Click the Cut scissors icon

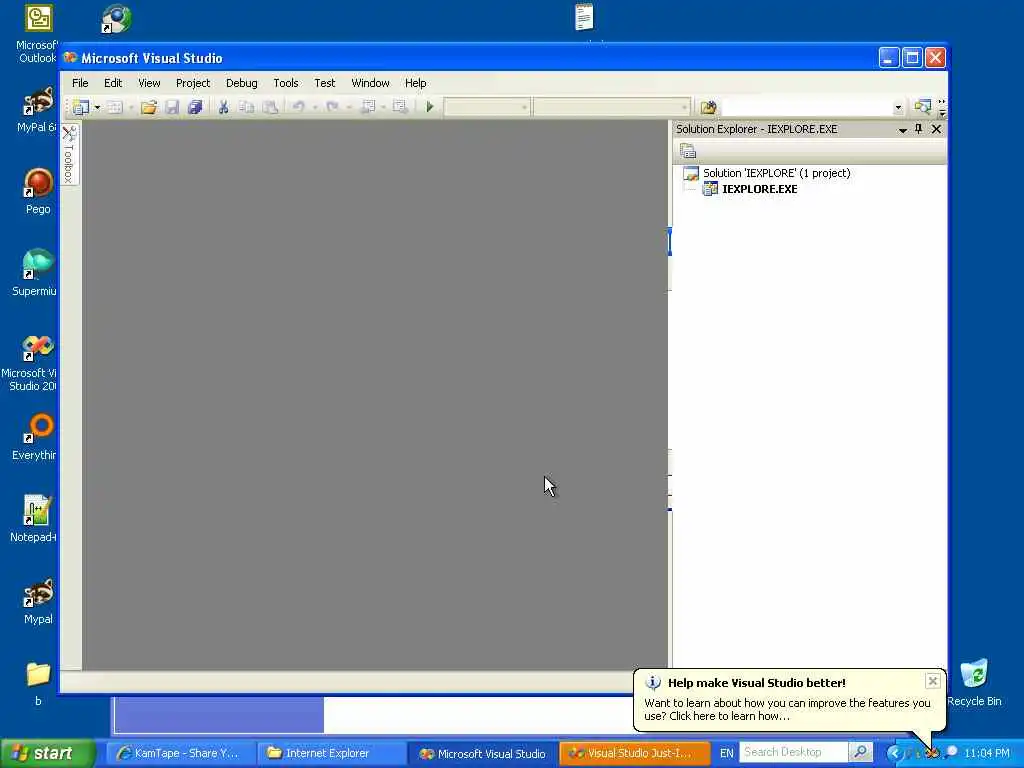point(223,107)
